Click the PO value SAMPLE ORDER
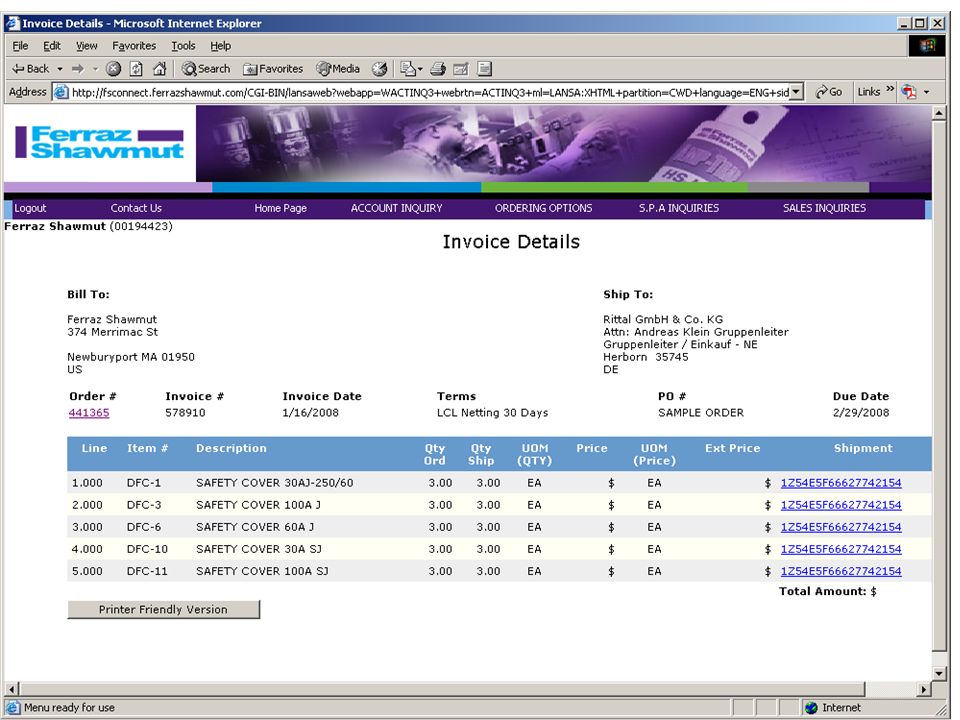Viewport: 960px width, 720px height. pos(701,413)
